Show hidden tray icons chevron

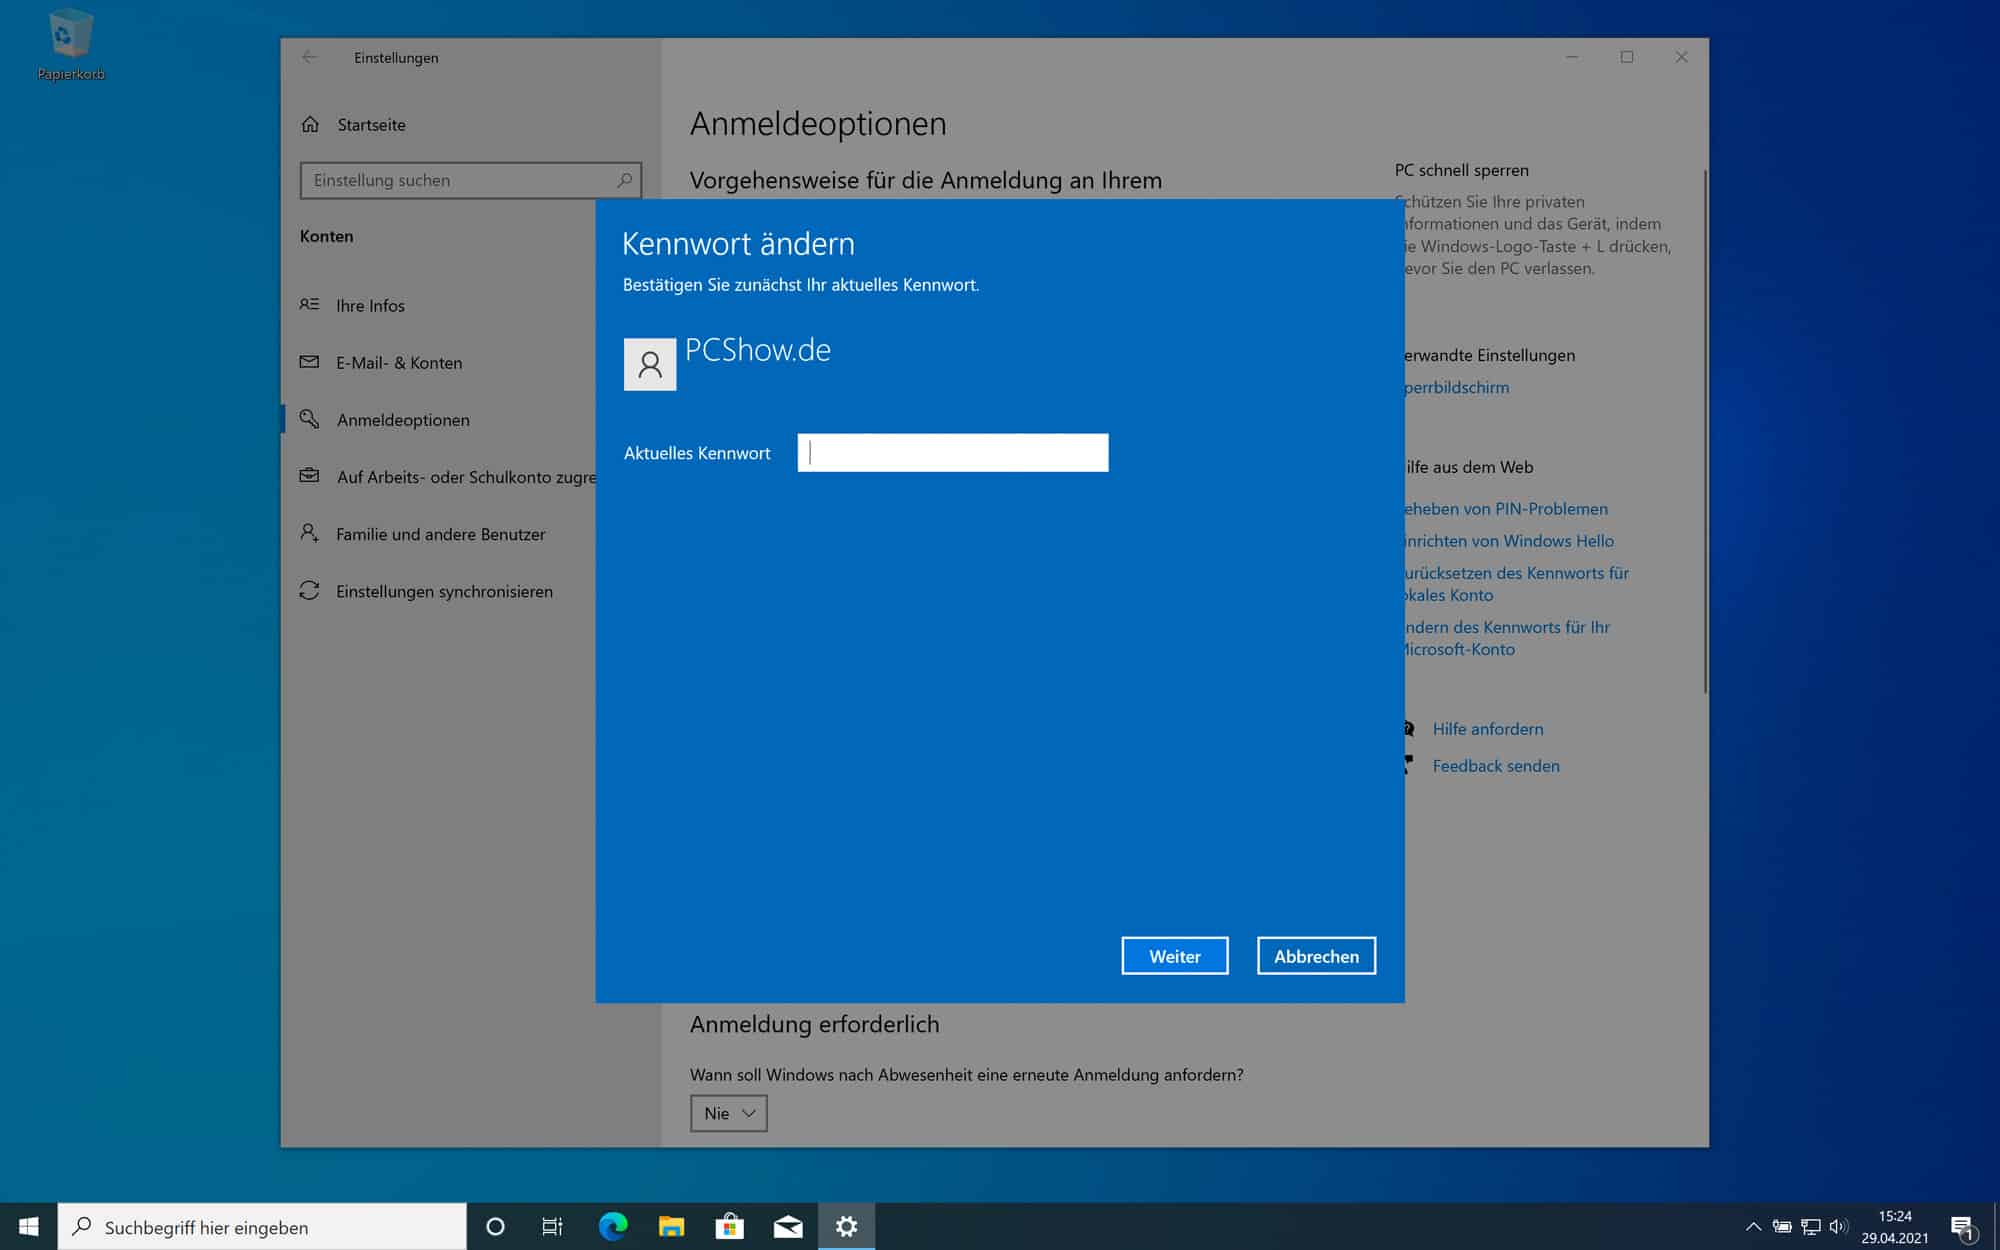[x=1752, y=1226]
